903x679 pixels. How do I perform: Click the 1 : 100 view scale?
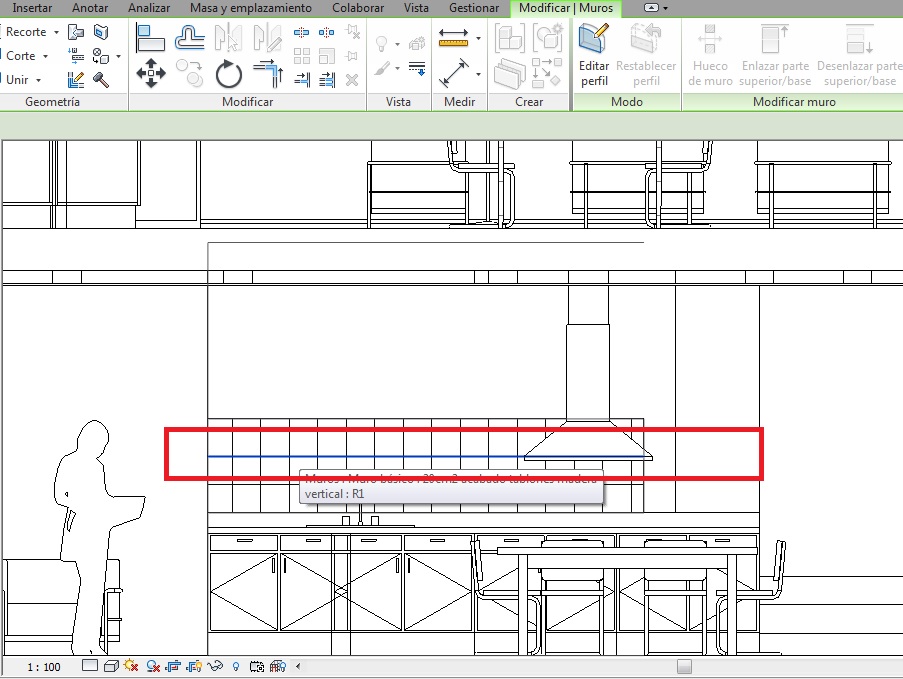43,666
